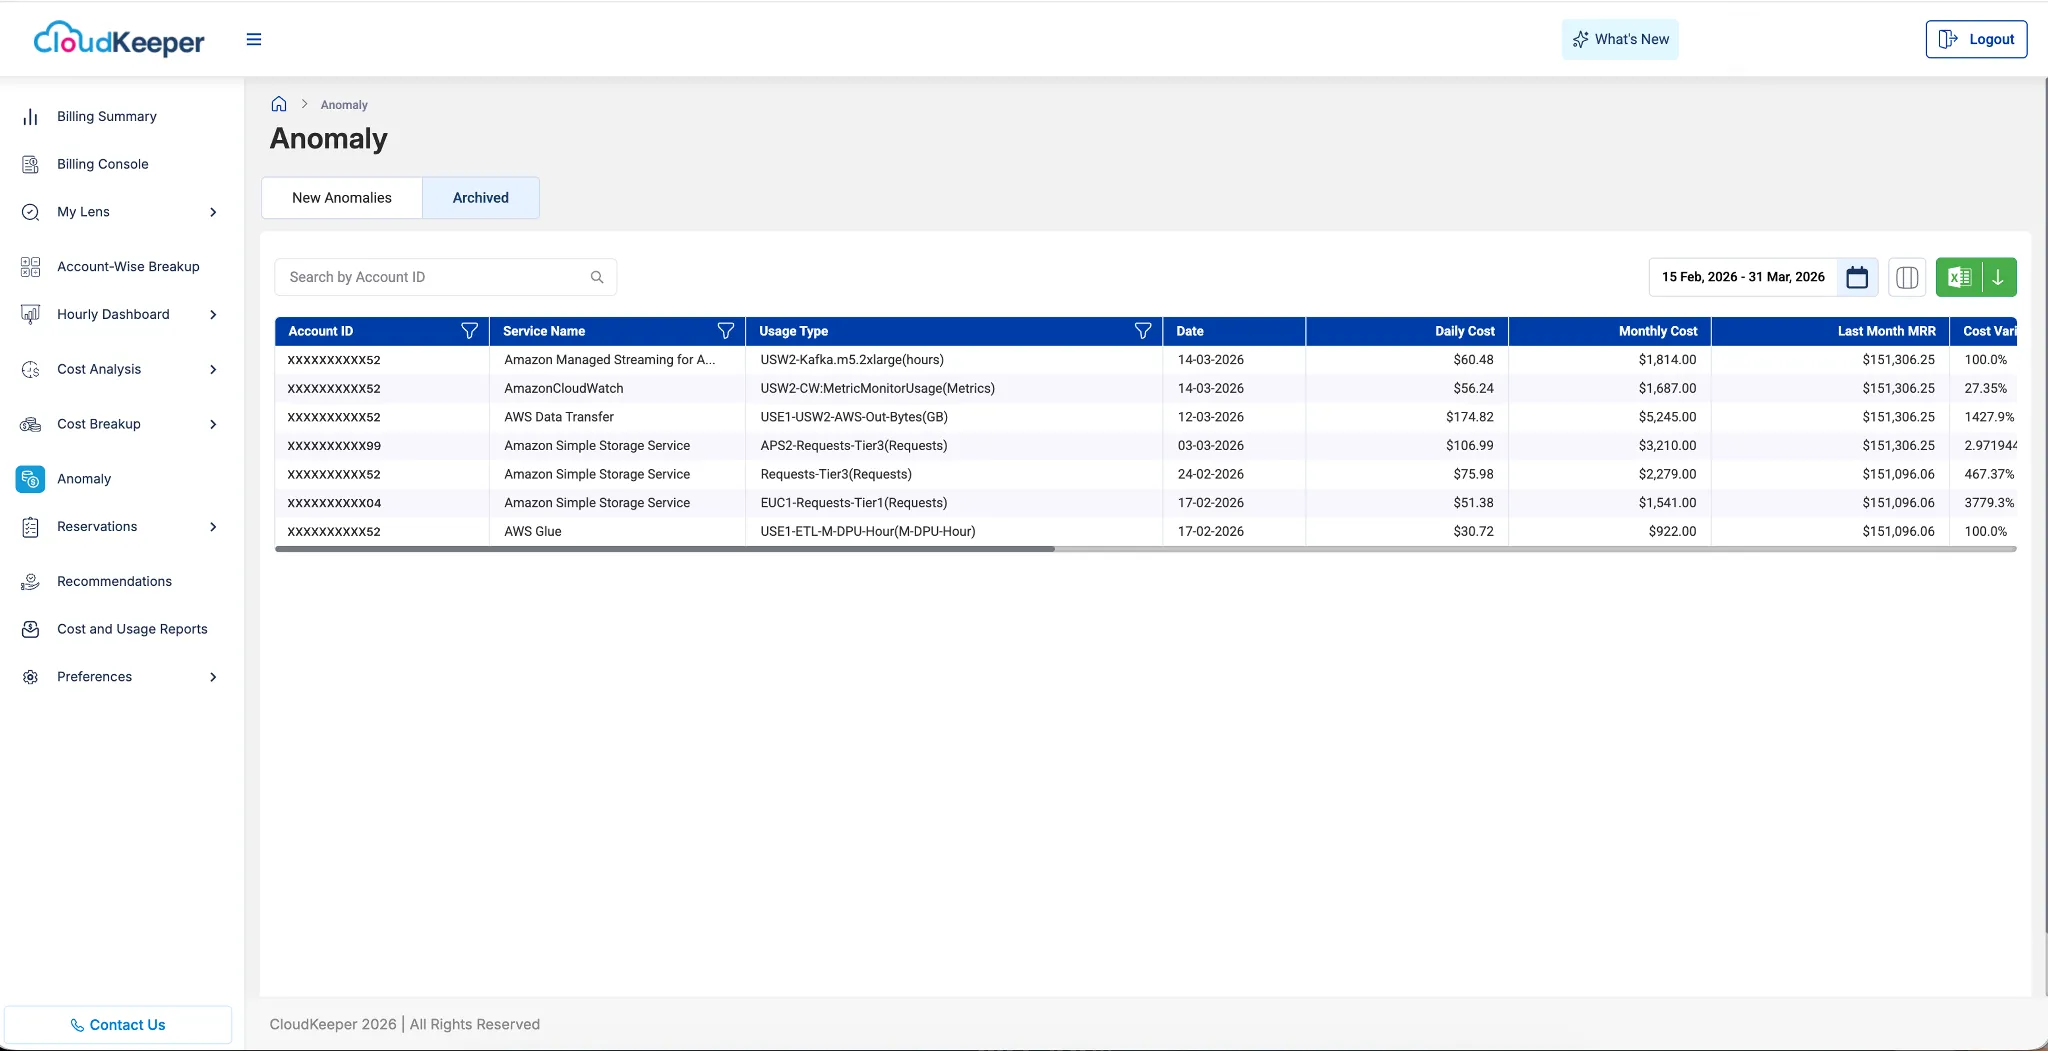Screen dimensions: 2048x1051
Task: Click the Reservations icon
Action: pyautogui.click(x=30, y=527)
